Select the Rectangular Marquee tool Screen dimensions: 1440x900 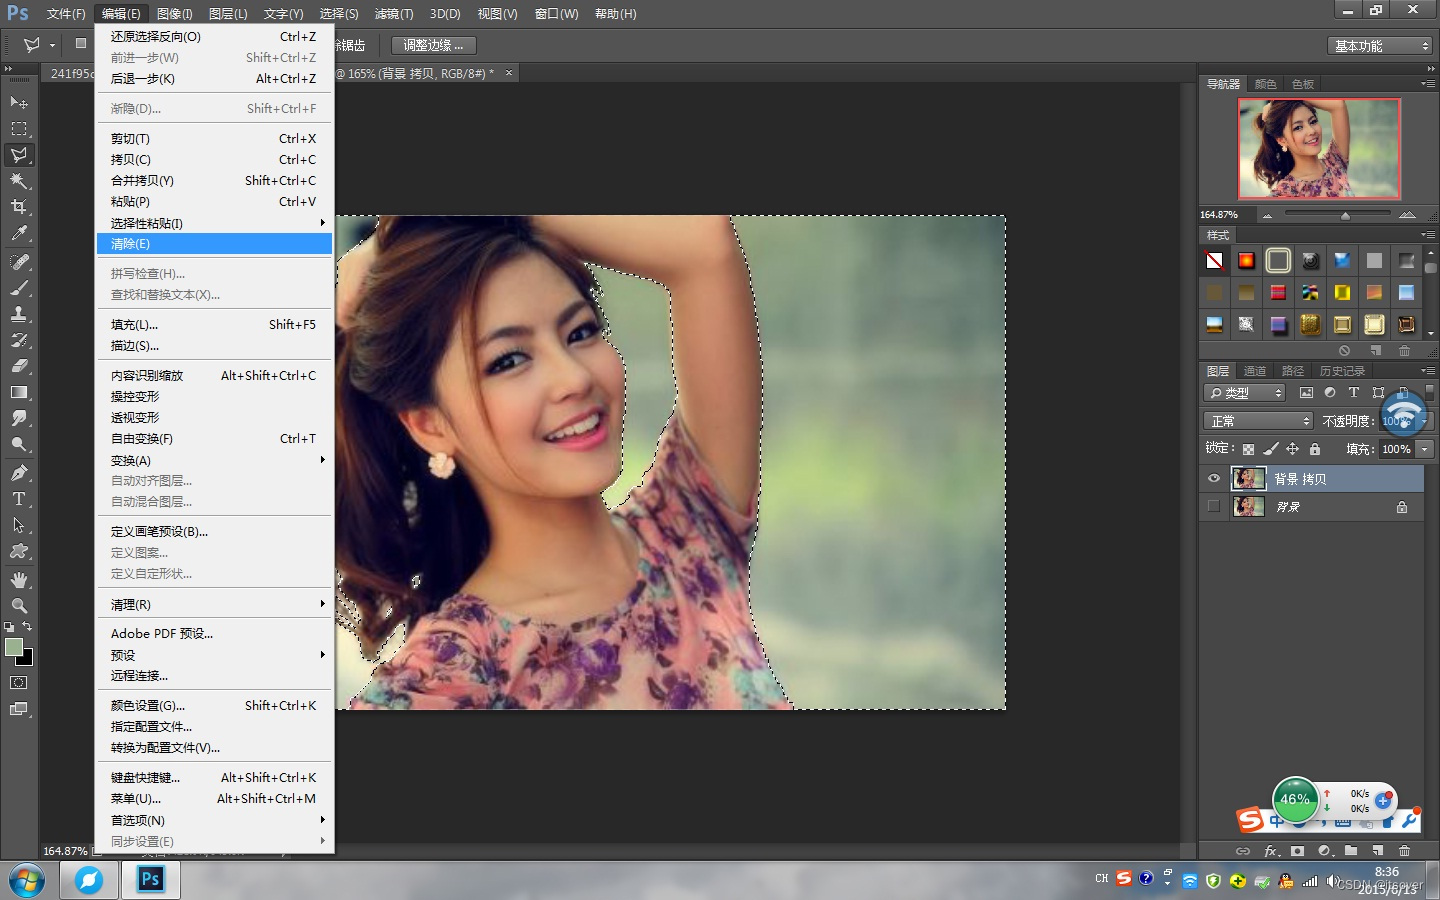[x=19, y=128]
